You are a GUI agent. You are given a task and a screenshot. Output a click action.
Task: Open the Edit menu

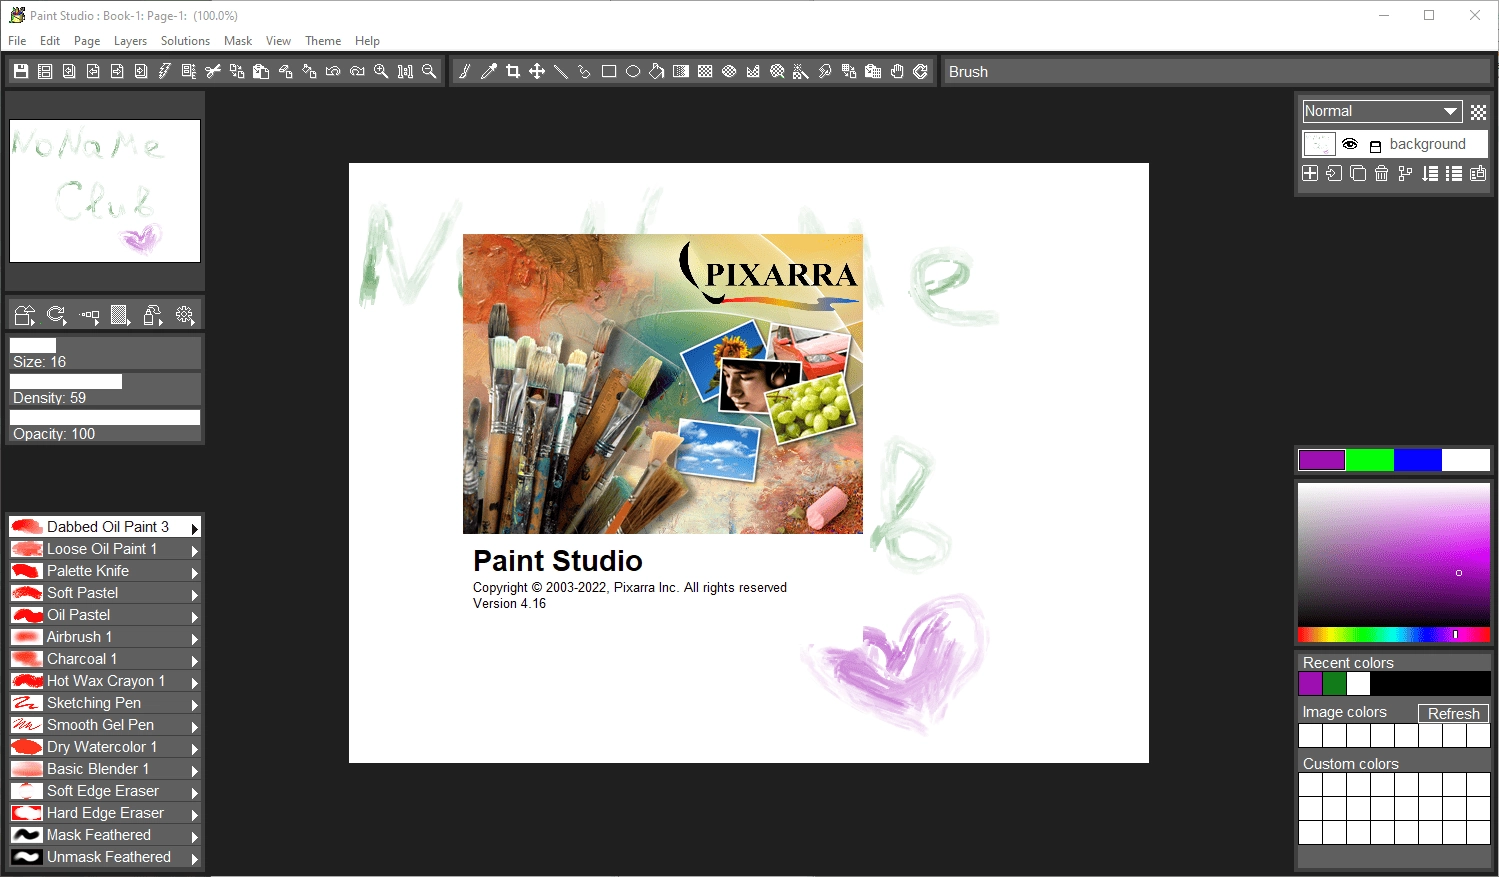[x=50, y=41]
